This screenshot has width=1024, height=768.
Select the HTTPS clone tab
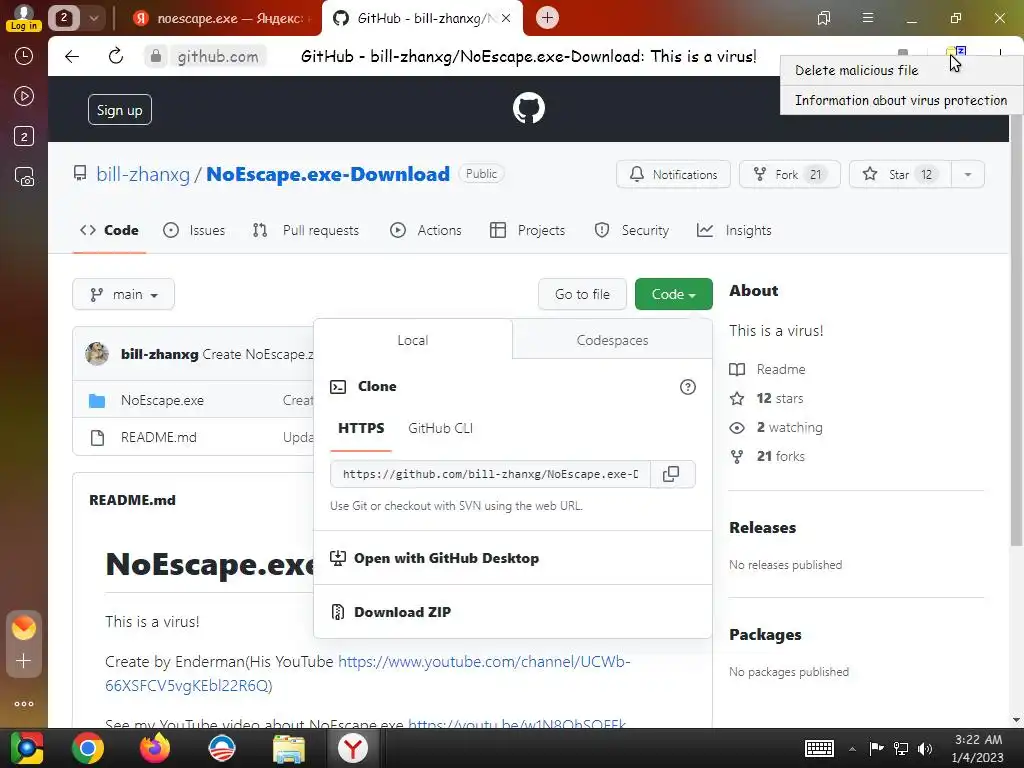(361, 428)
